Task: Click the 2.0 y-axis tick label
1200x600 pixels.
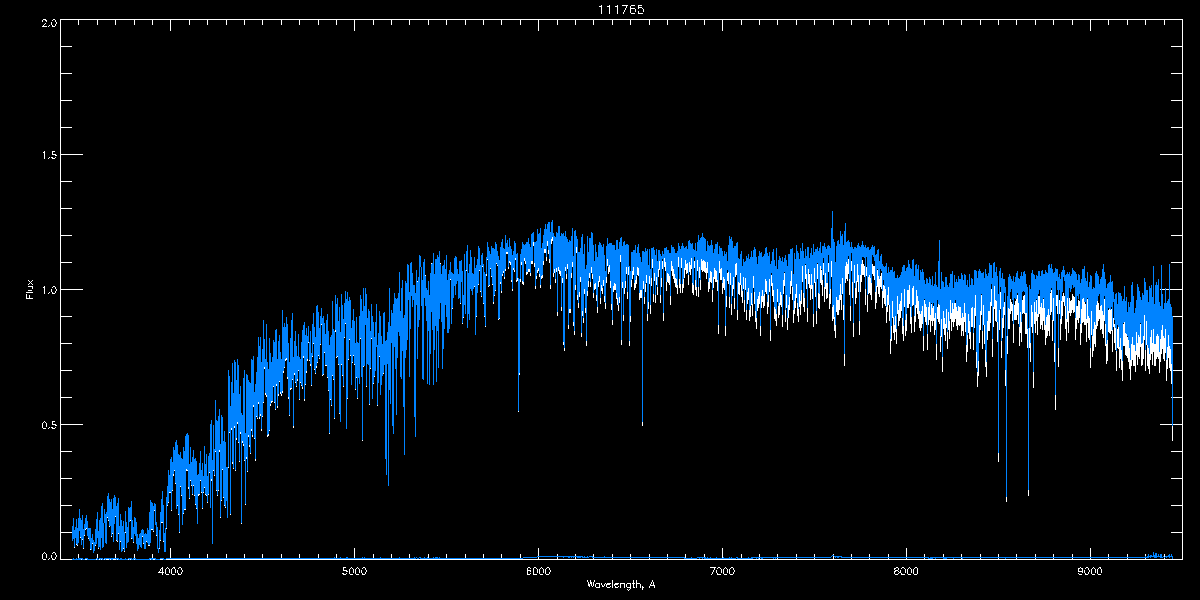Action: click(46, 22)
